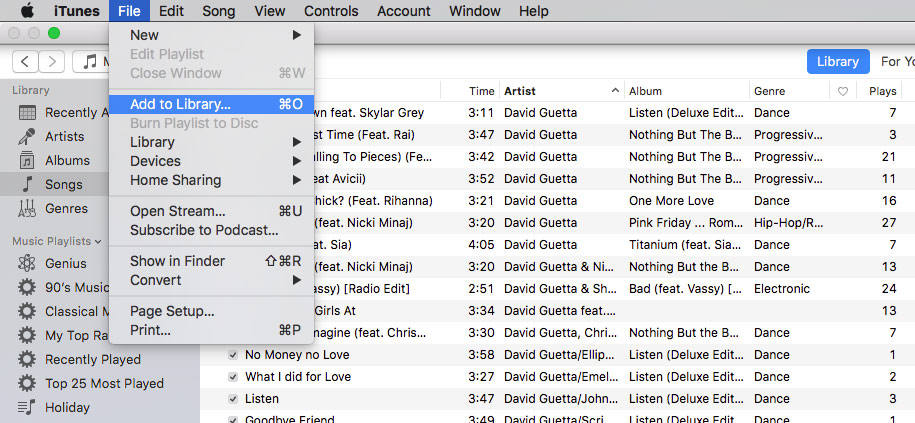Select Print menu entry
915x423 pixels.
pos(211,331)
